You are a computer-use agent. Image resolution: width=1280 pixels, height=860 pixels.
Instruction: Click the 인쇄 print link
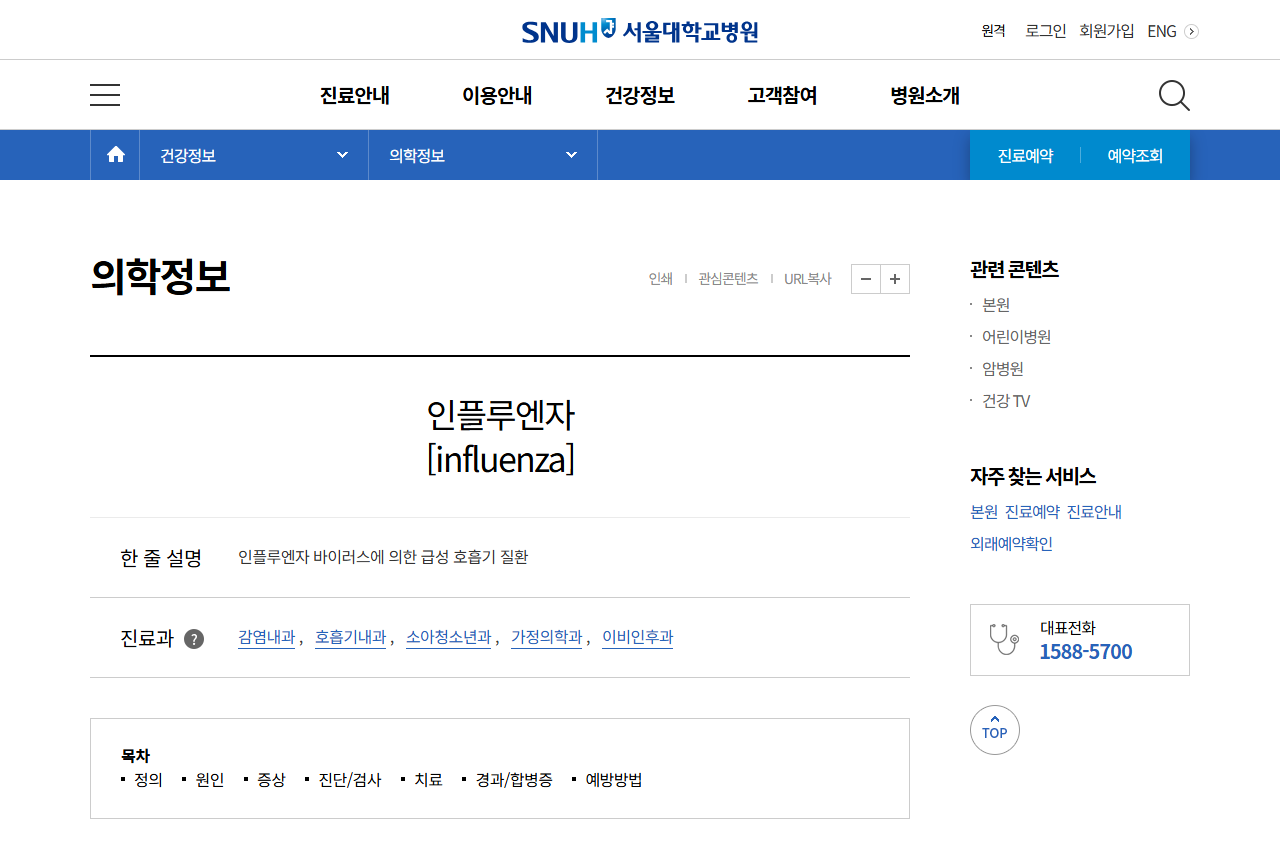pyautogui.click(x=660, y=279)
